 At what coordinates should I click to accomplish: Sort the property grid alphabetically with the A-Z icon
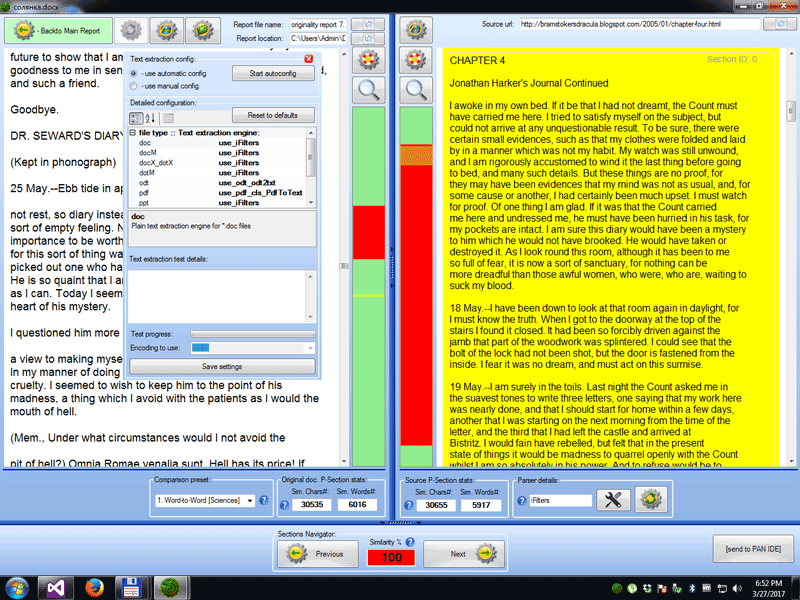click(x=150, y=118)
